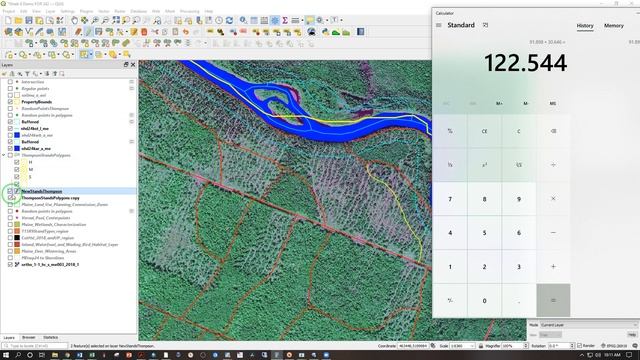Open the Raster menu
Viewport: 640px width, 360px height.
[120, 11]
